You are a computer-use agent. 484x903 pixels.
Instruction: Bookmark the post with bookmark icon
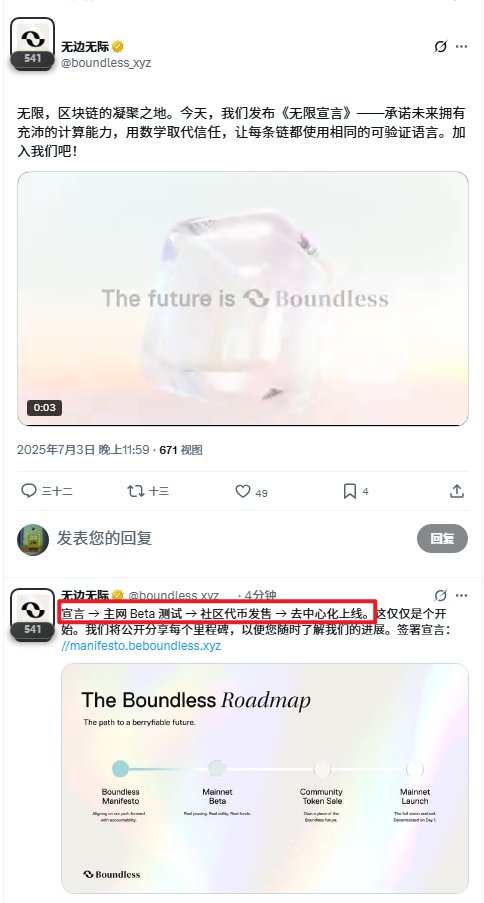click(350, 491)
